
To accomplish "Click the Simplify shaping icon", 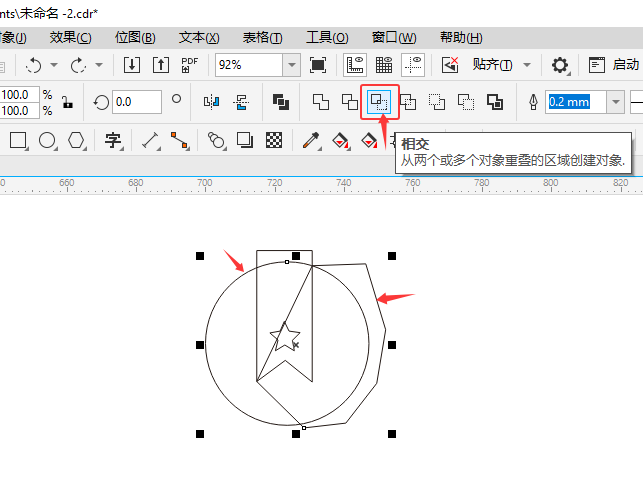I will tap(408, 102).
